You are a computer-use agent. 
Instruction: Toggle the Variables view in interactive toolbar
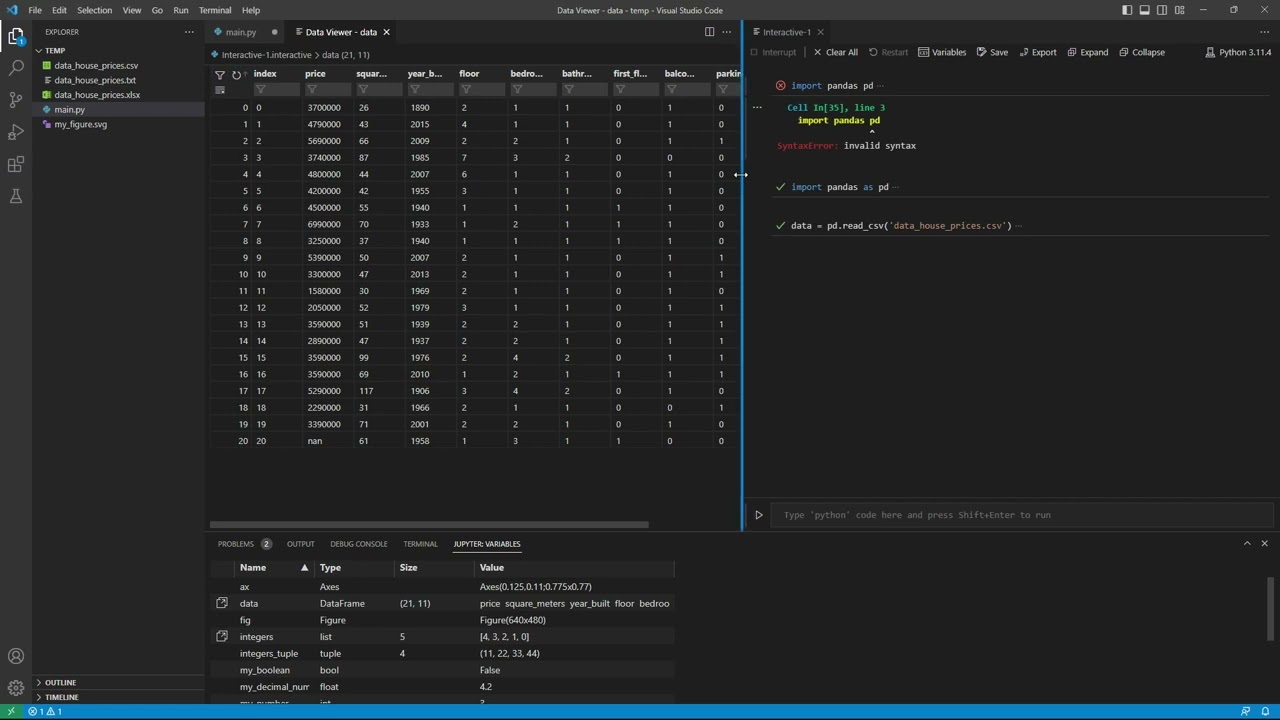tap(942, 52)
